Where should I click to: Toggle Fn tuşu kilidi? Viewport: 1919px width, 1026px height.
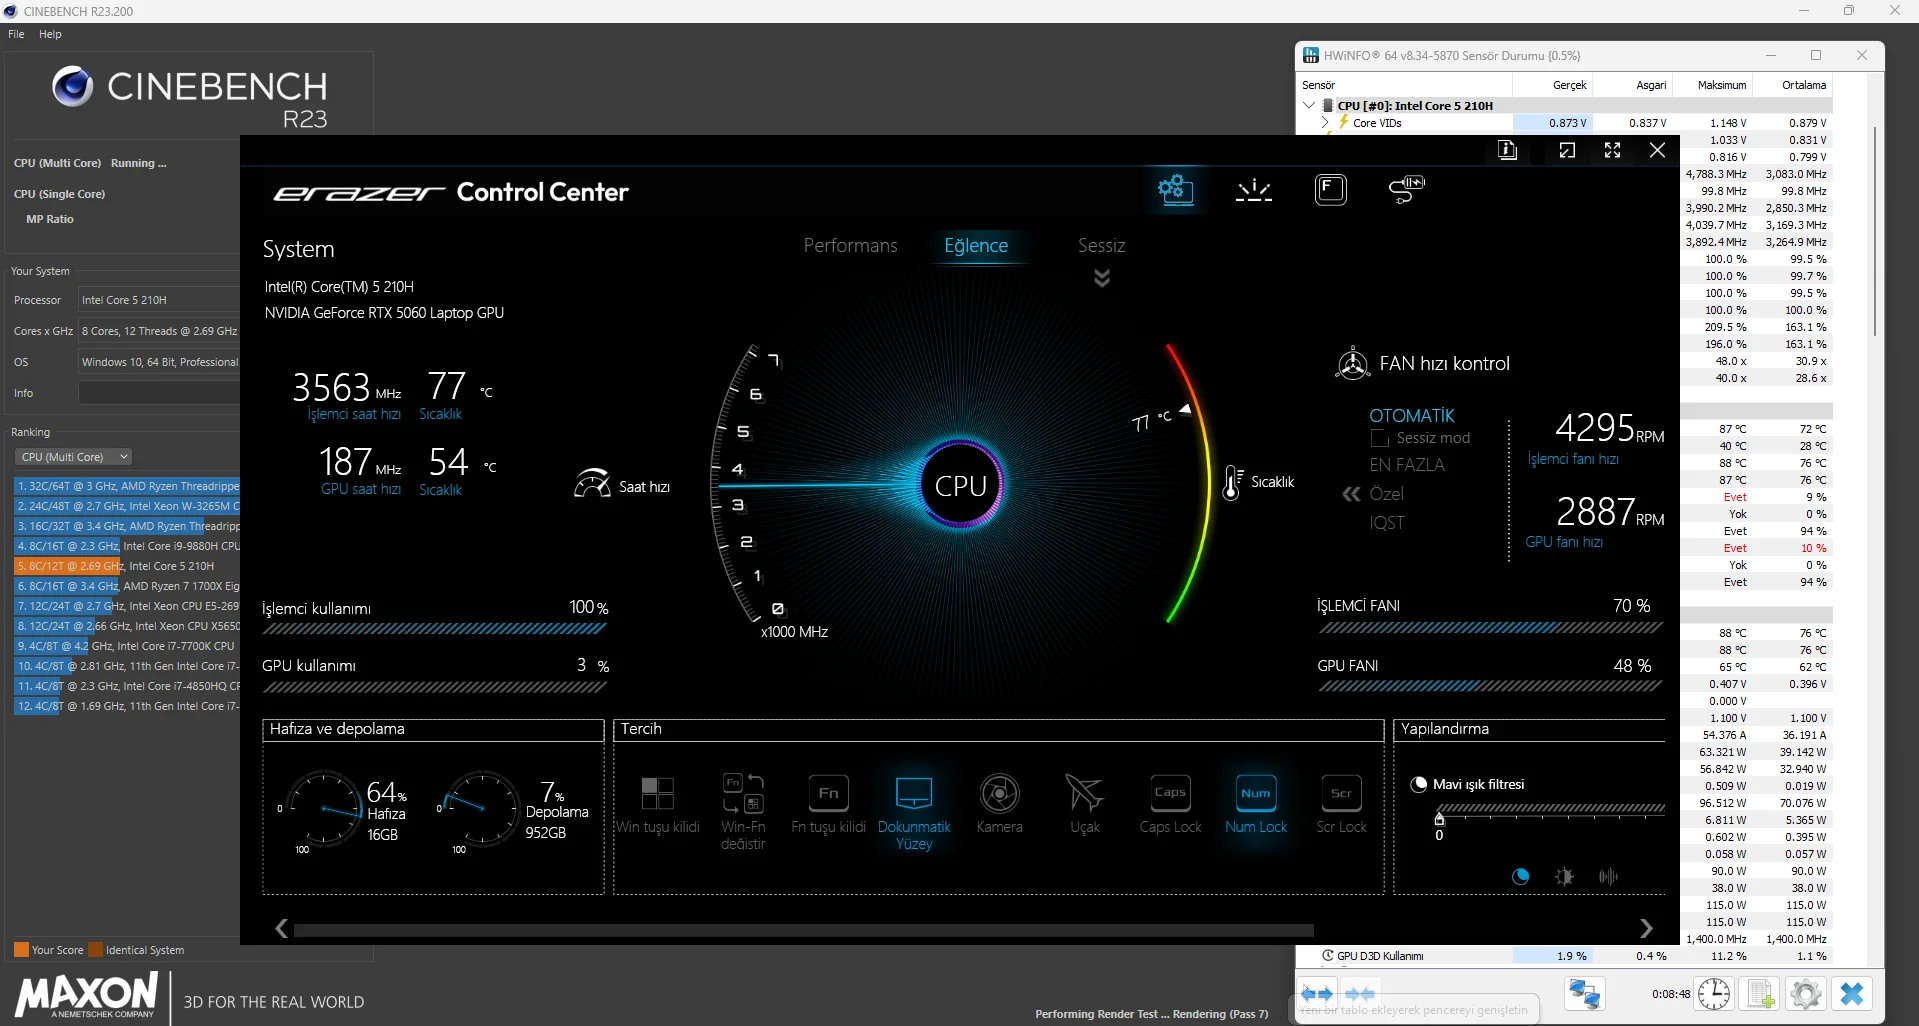point(828,804)
